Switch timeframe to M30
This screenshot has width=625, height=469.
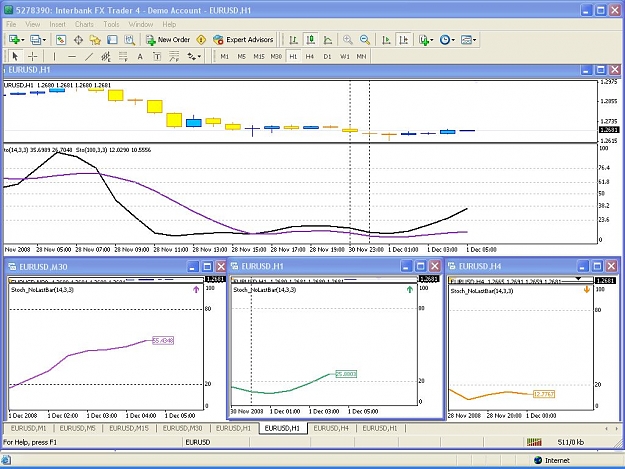click(276, 57)
